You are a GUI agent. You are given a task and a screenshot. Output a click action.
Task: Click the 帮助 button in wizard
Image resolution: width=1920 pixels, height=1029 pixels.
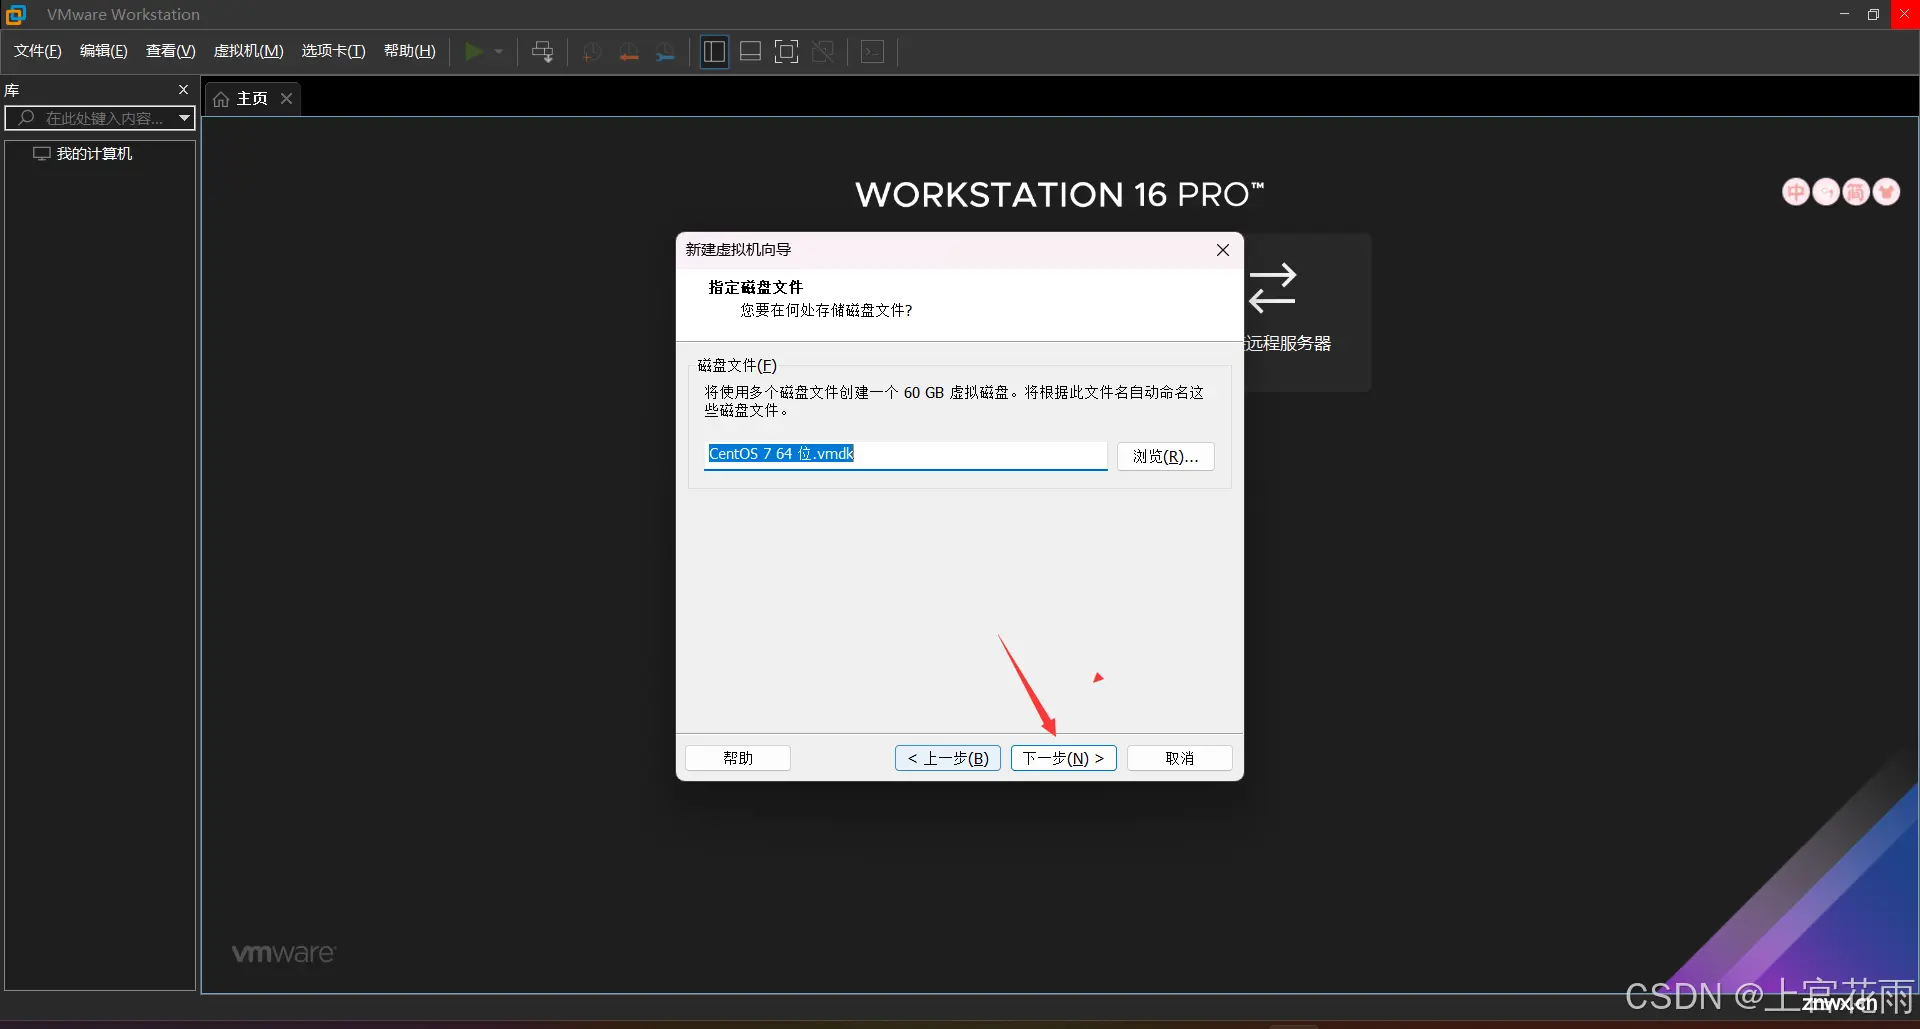(x=738, y=758)
